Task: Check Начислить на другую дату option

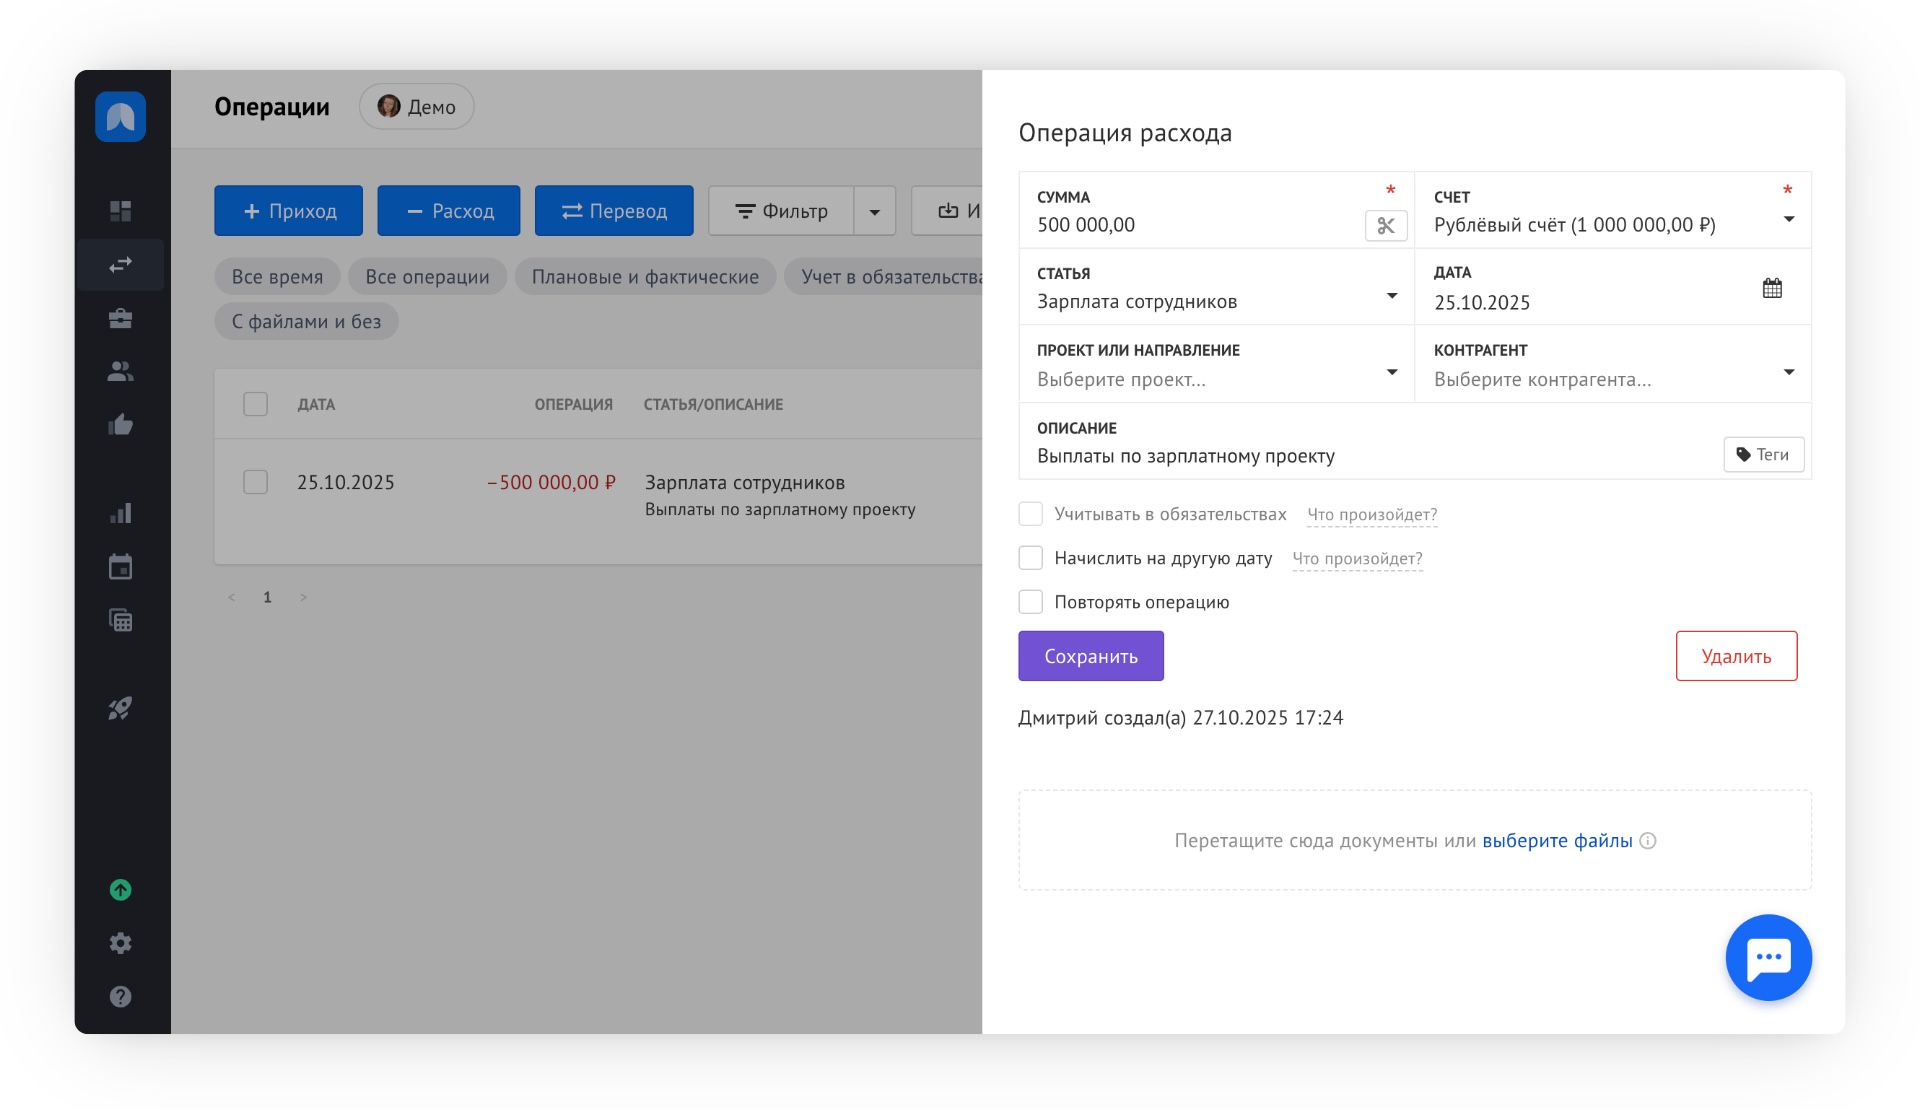Action: 1030,558
